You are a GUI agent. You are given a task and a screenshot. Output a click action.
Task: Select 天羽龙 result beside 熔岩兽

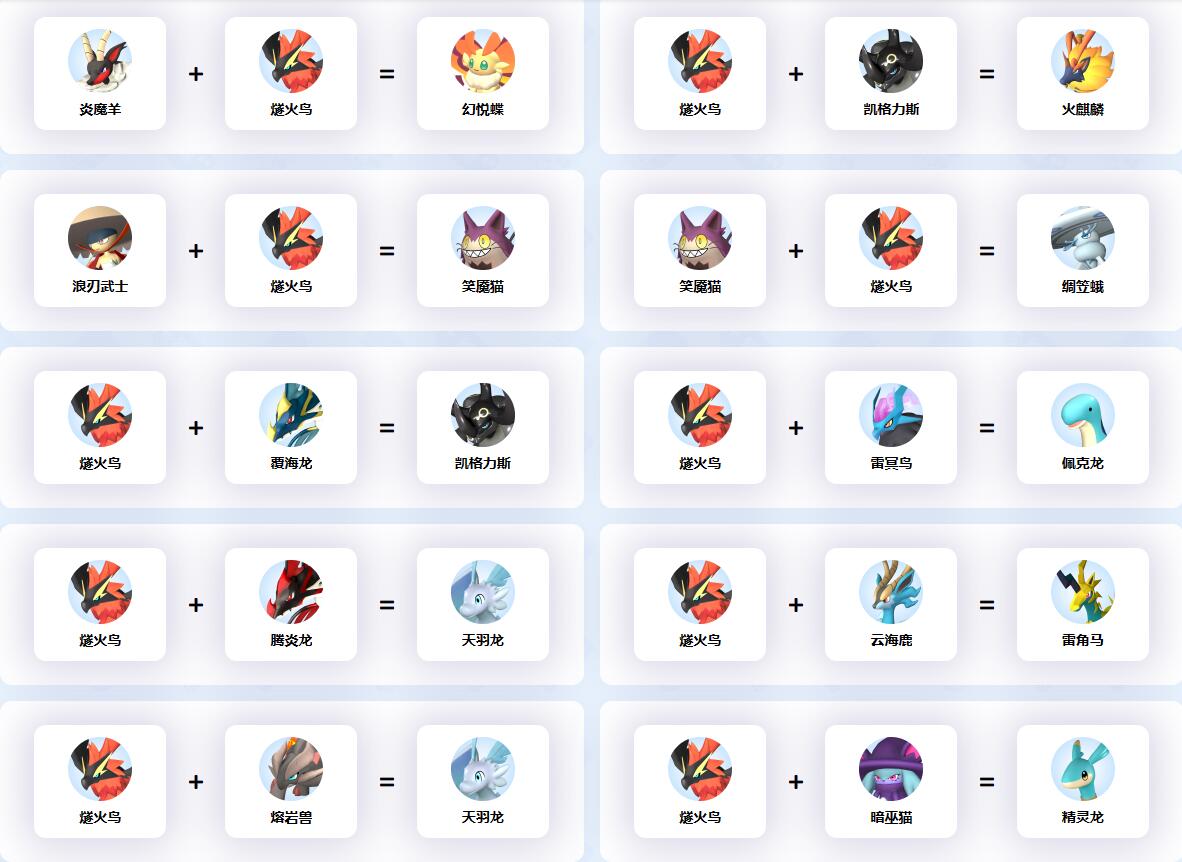[482, 781]
